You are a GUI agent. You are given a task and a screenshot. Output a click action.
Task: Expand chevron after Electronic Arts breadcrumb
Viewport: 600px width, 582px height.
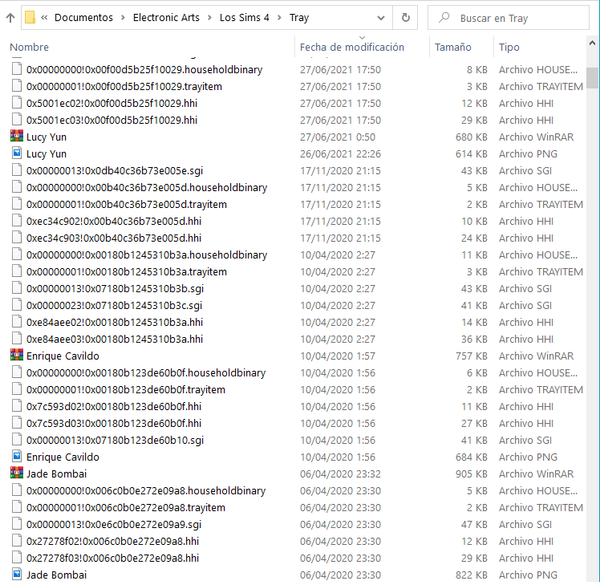[209, 18]
